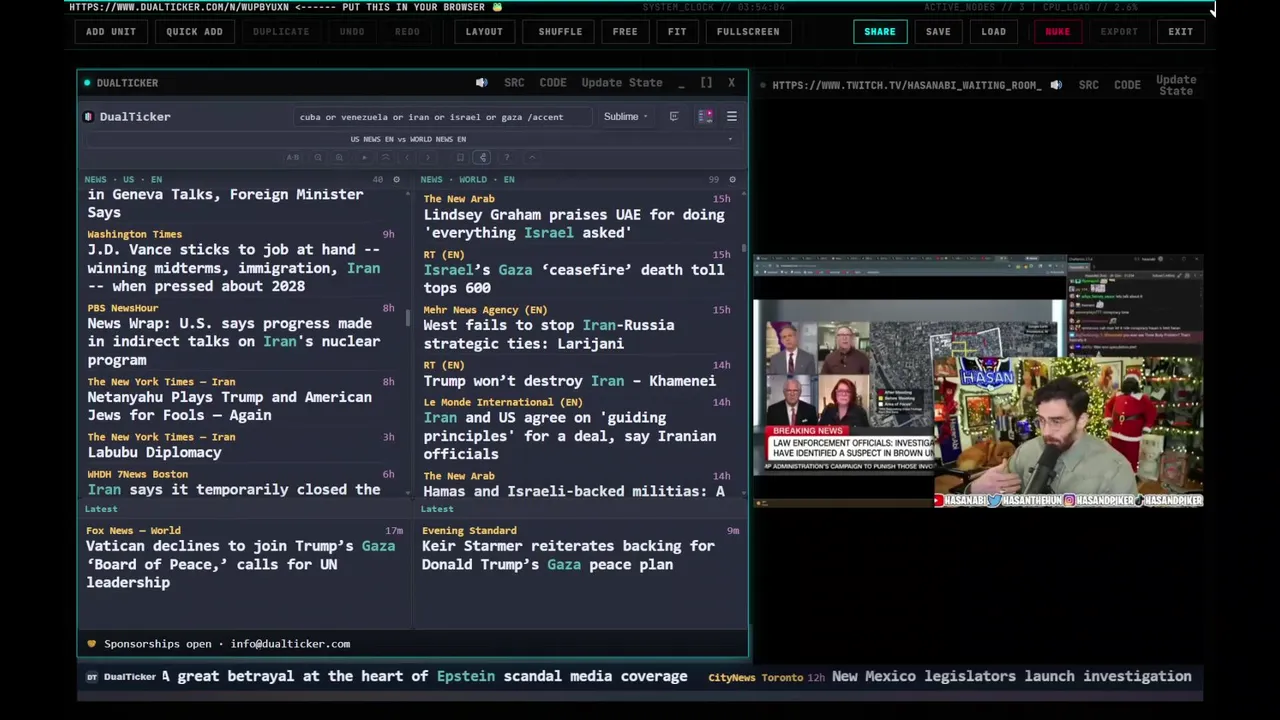The width and height of the screenshot is (1280, 720).
Task: Maximize the DualTicker unit with bracket icon
Action: (706, 83)
